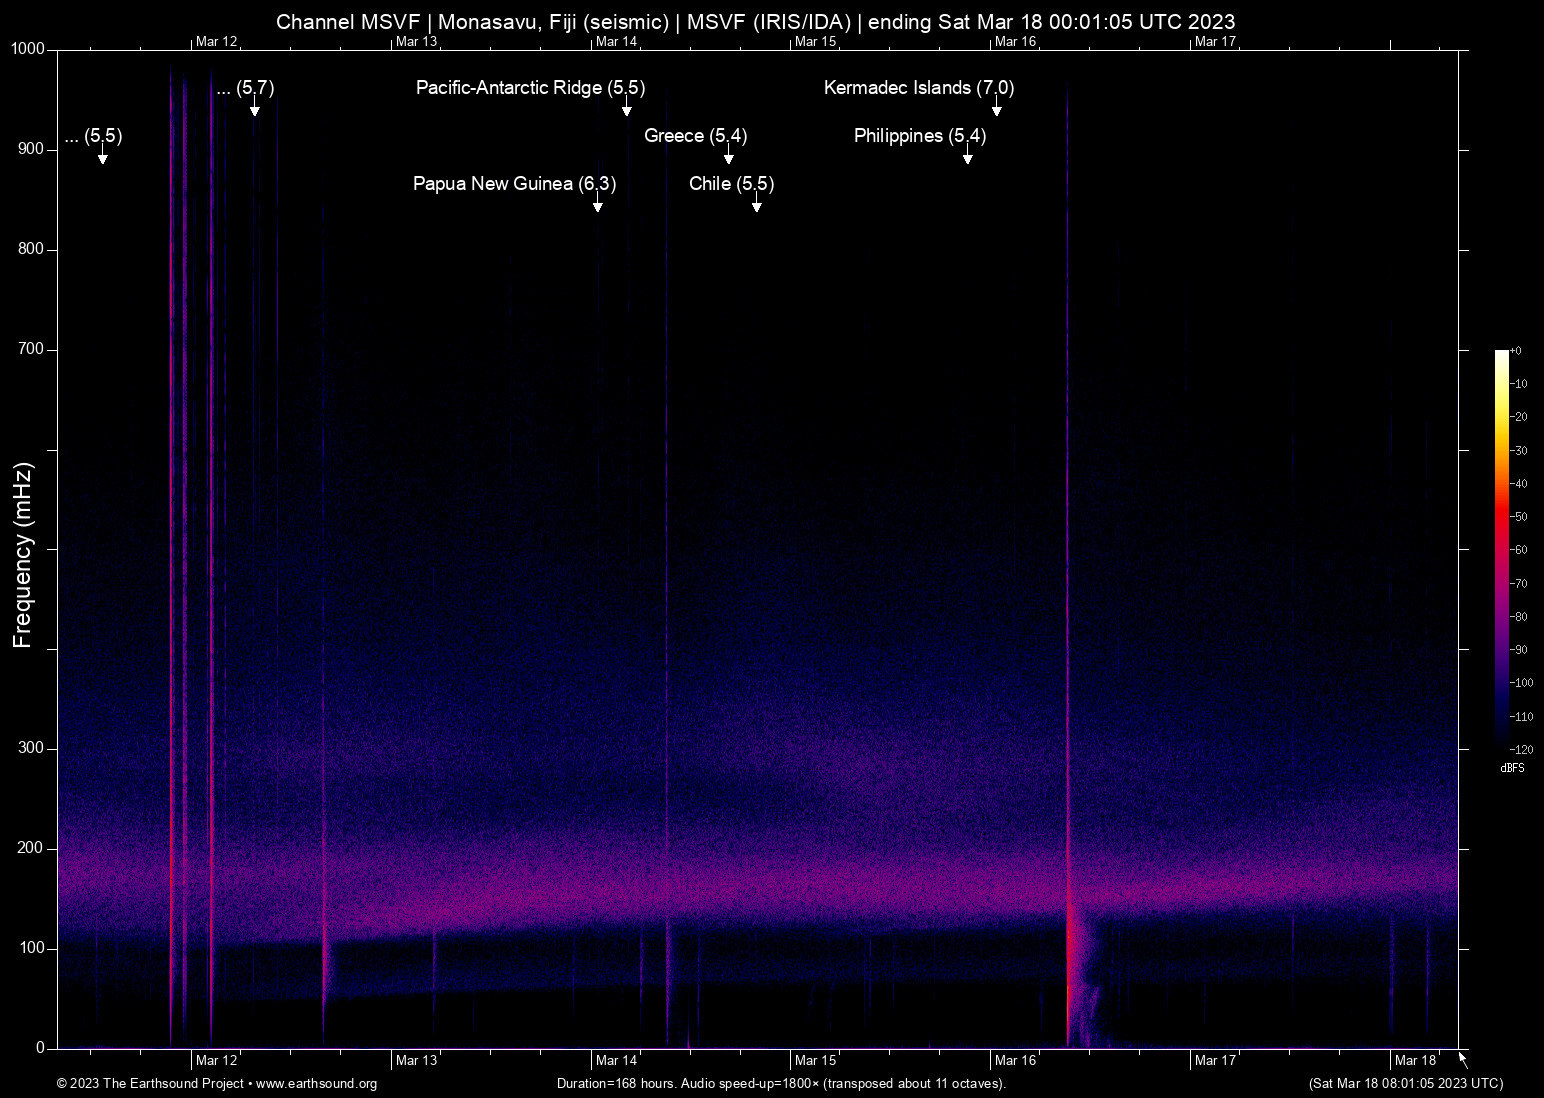The height and width of the screenshot is (1098, 1544).
Task: Click the 900 frequency axis label
Action: 31,149
